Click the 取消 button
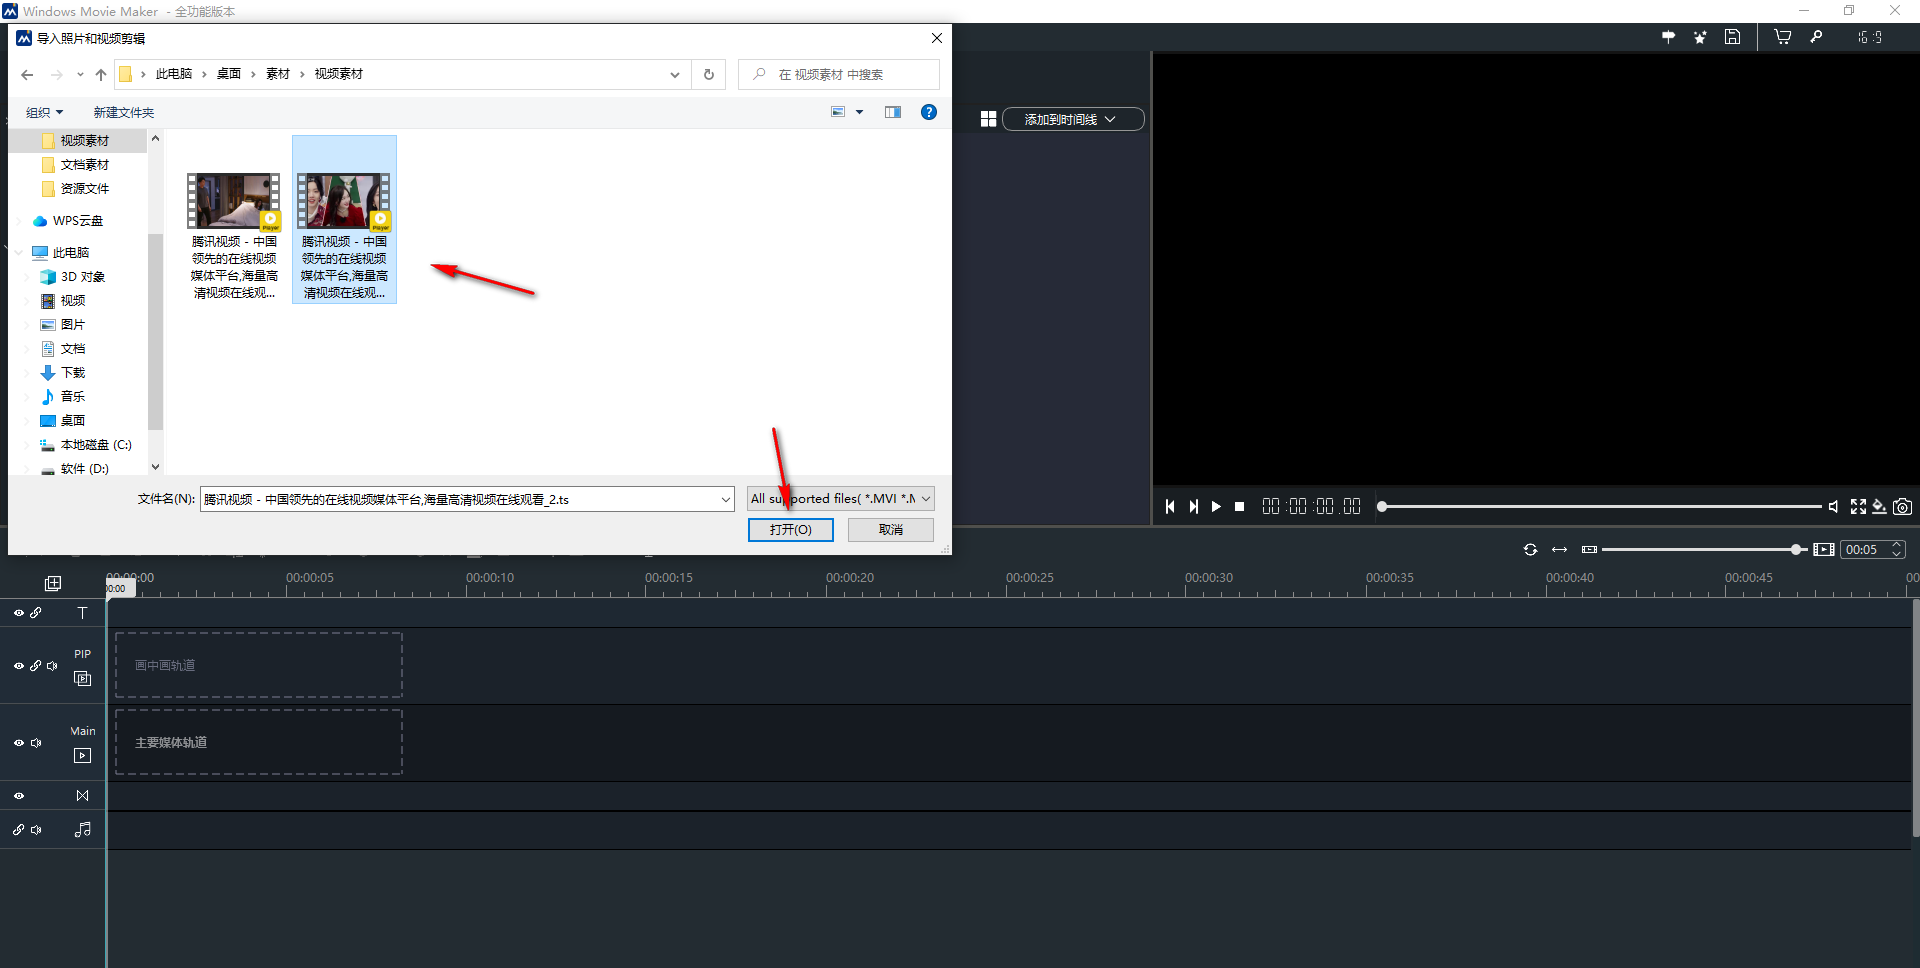This screenshot has height=968, width=1920. coord(890,530)
